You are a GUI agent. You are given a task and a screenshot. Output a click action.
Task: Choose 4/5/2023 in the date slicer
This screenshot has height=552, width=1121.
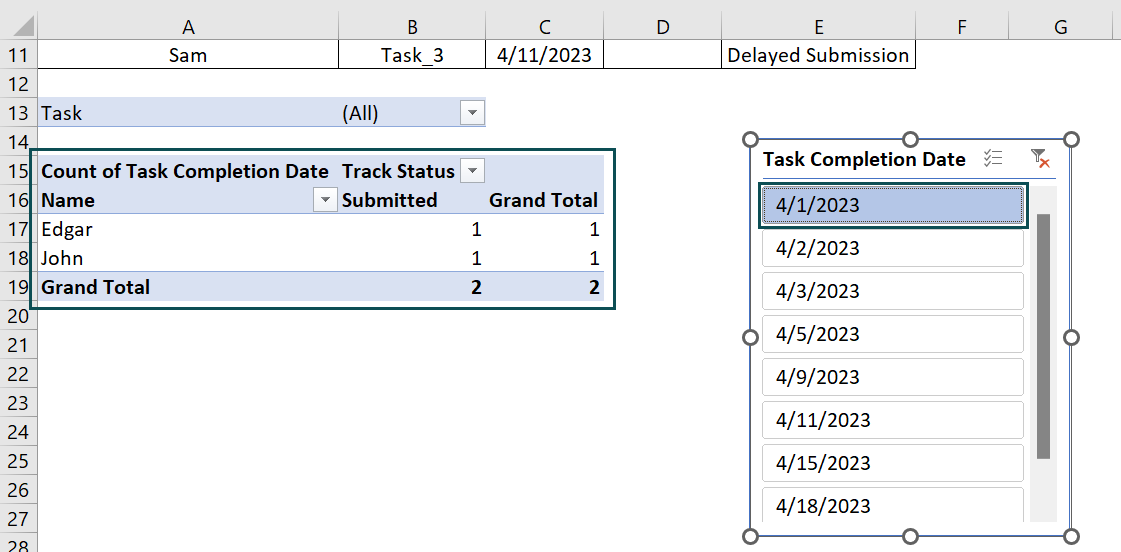(x=893, y=334)
